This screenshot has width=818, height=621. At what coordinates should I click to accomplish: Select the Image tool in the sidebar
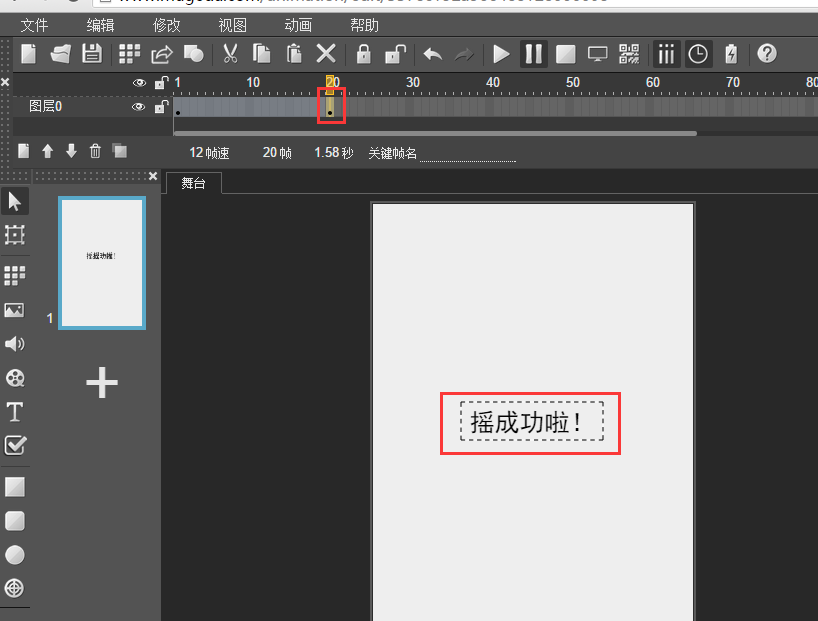[15, 310]
